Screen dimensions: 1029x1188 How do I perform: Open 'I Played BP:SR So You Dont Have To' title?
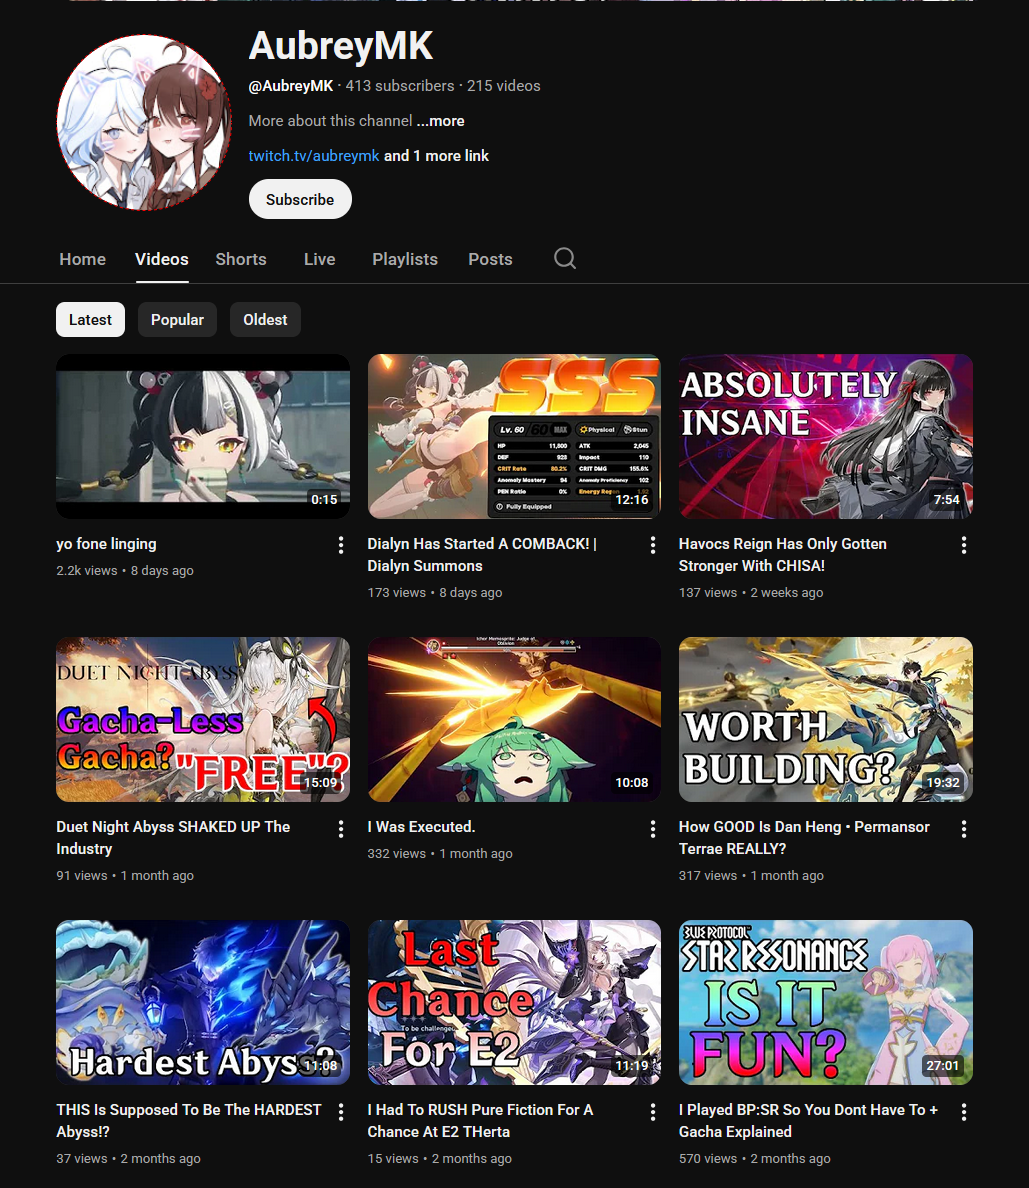tap(808, 1121)
